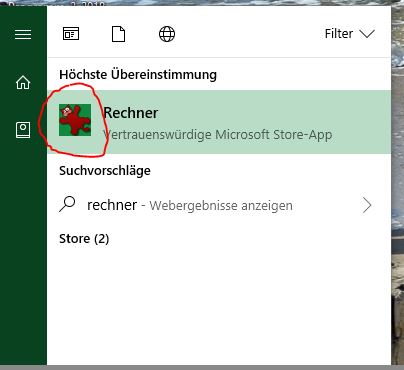Filter results by Apps icon
This screenshot has height=370, width=404.
(x=71, y=34)
